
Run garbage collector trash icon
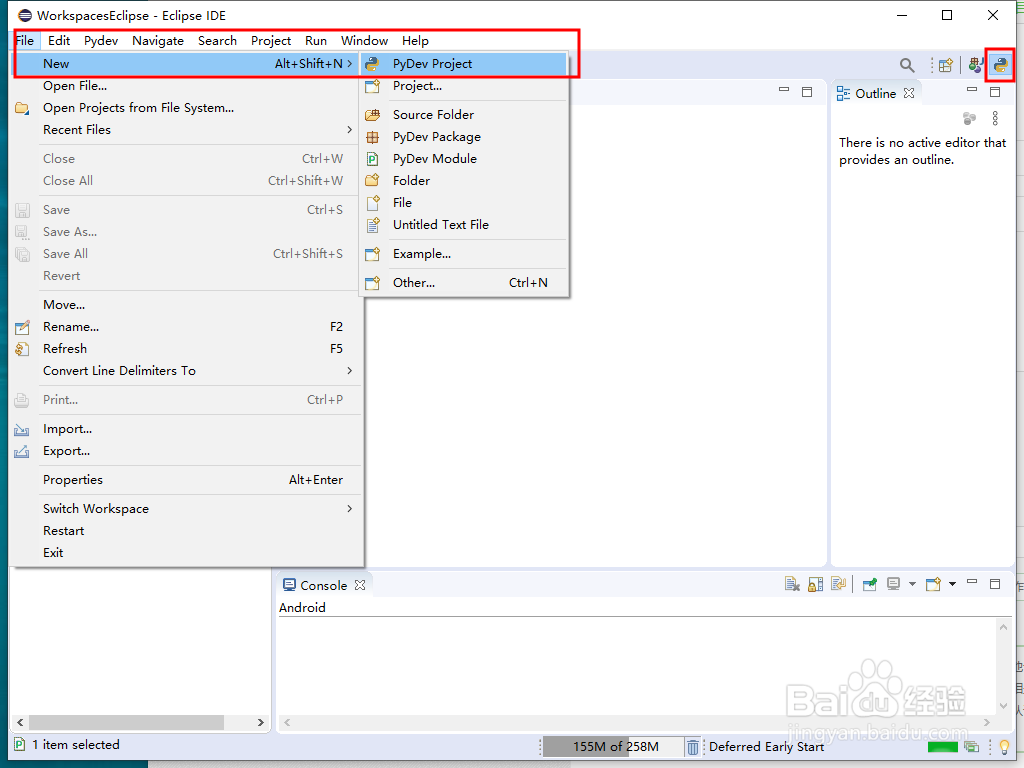[693, 746]
